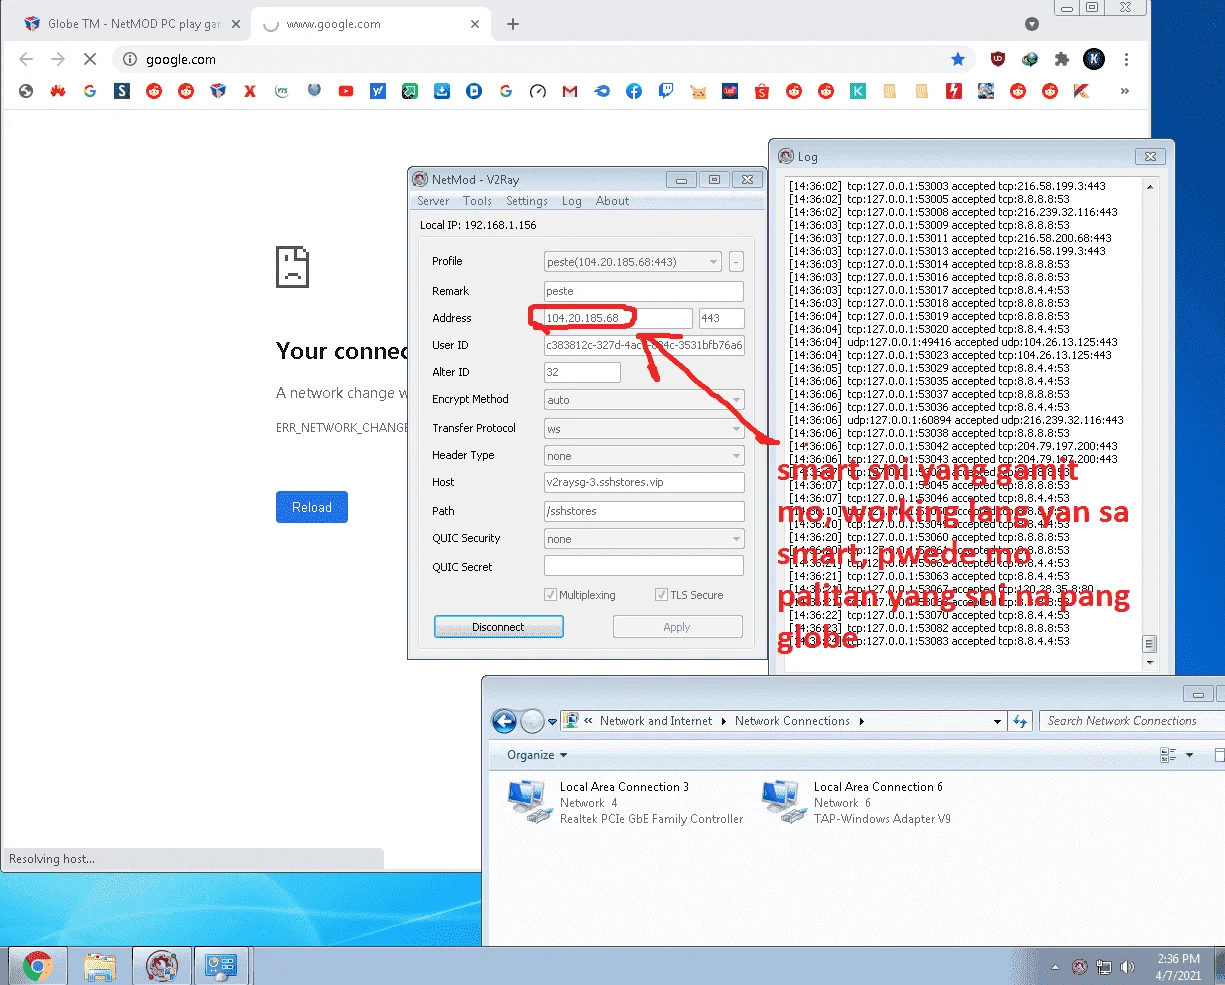The width and height of the screenshot is (1225, 985).
Task: Open the red lightning bolt bookmark
Action: [x=954, y=91]
